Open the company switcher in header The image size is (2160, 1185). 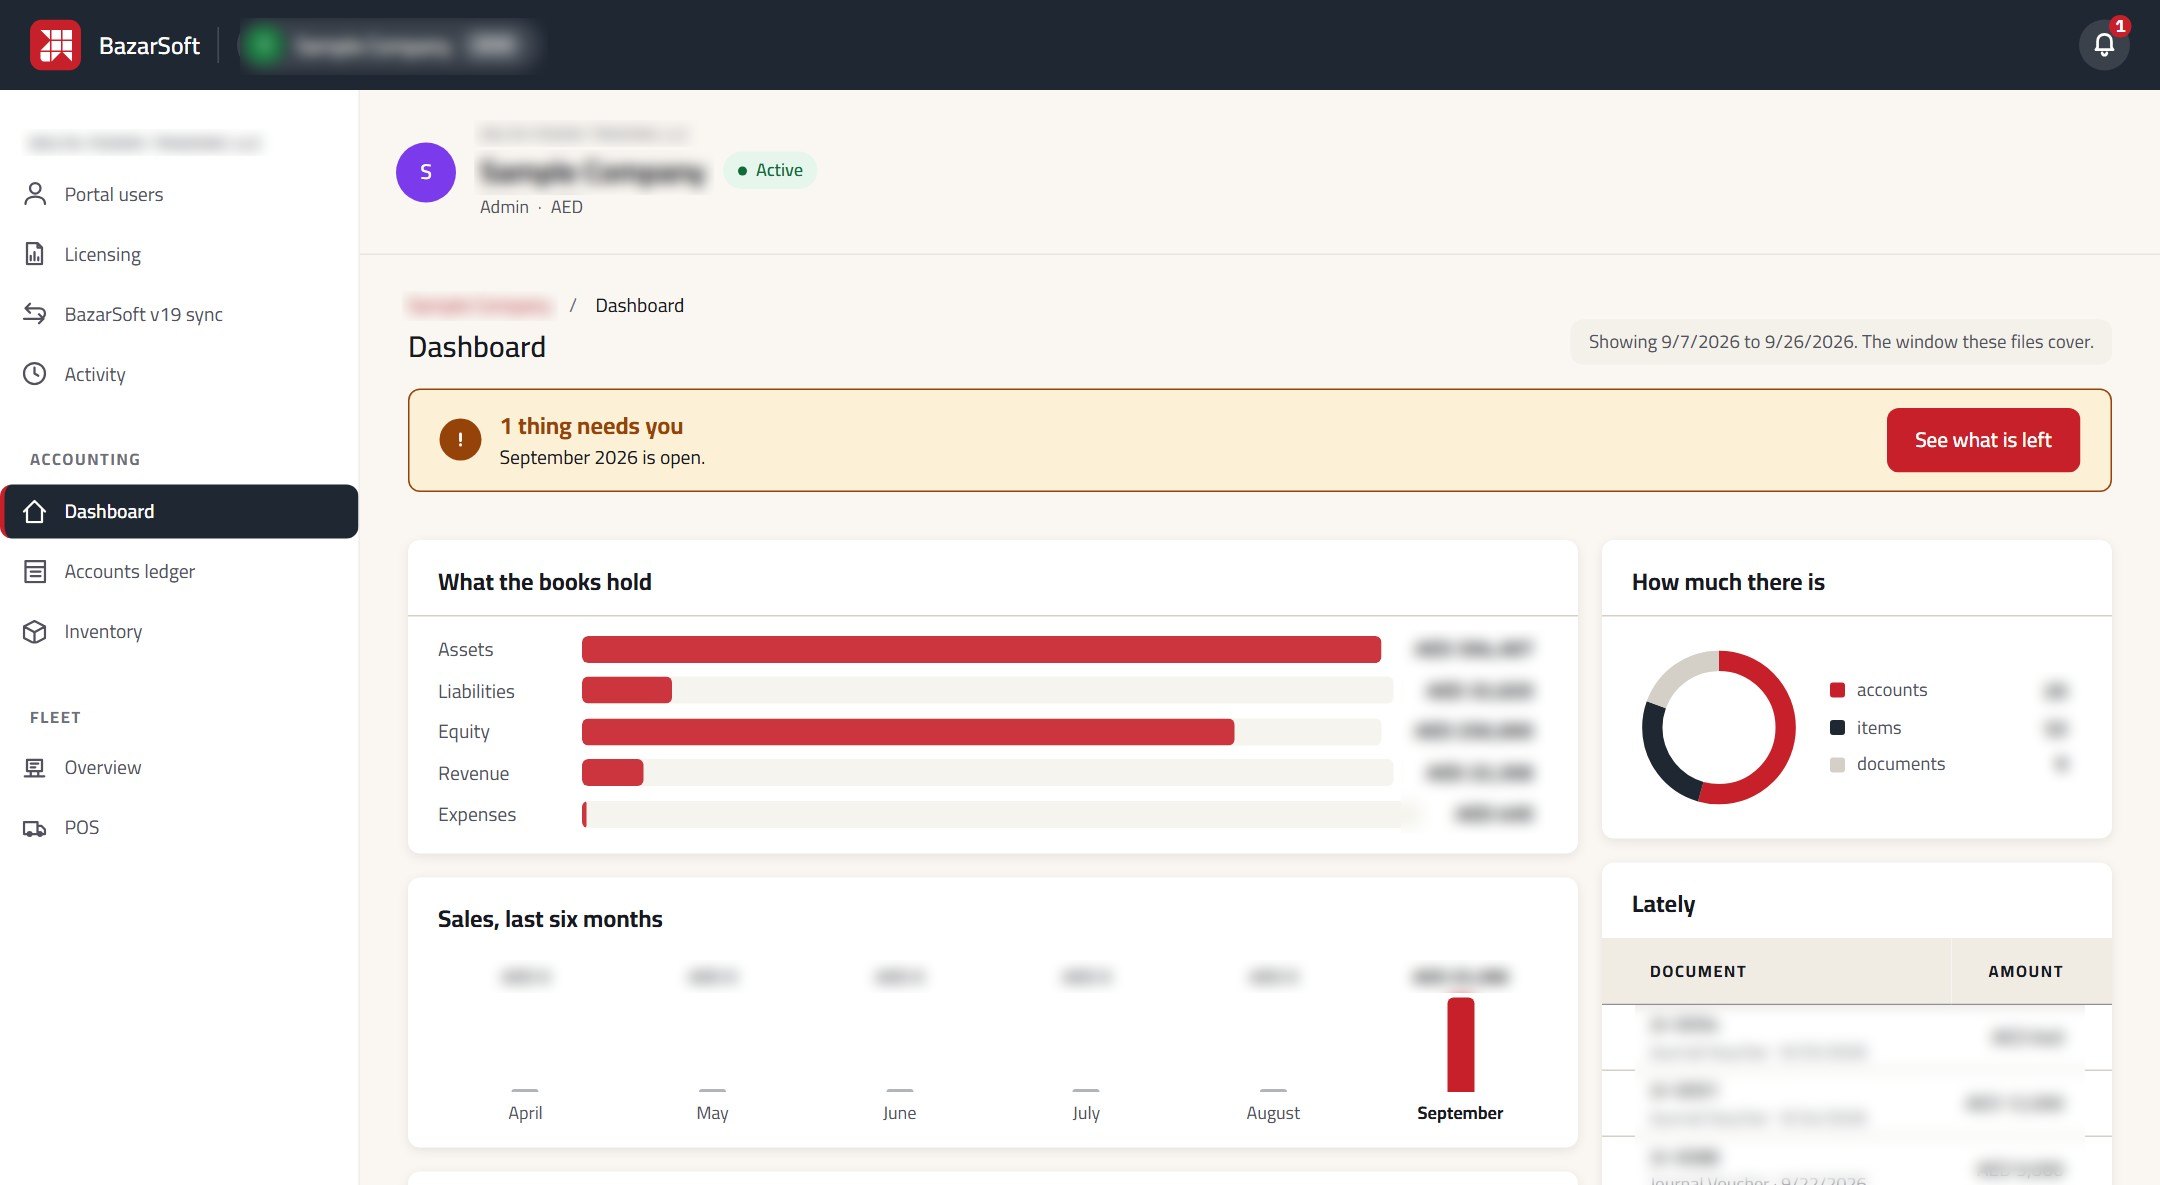coord(388,45)
